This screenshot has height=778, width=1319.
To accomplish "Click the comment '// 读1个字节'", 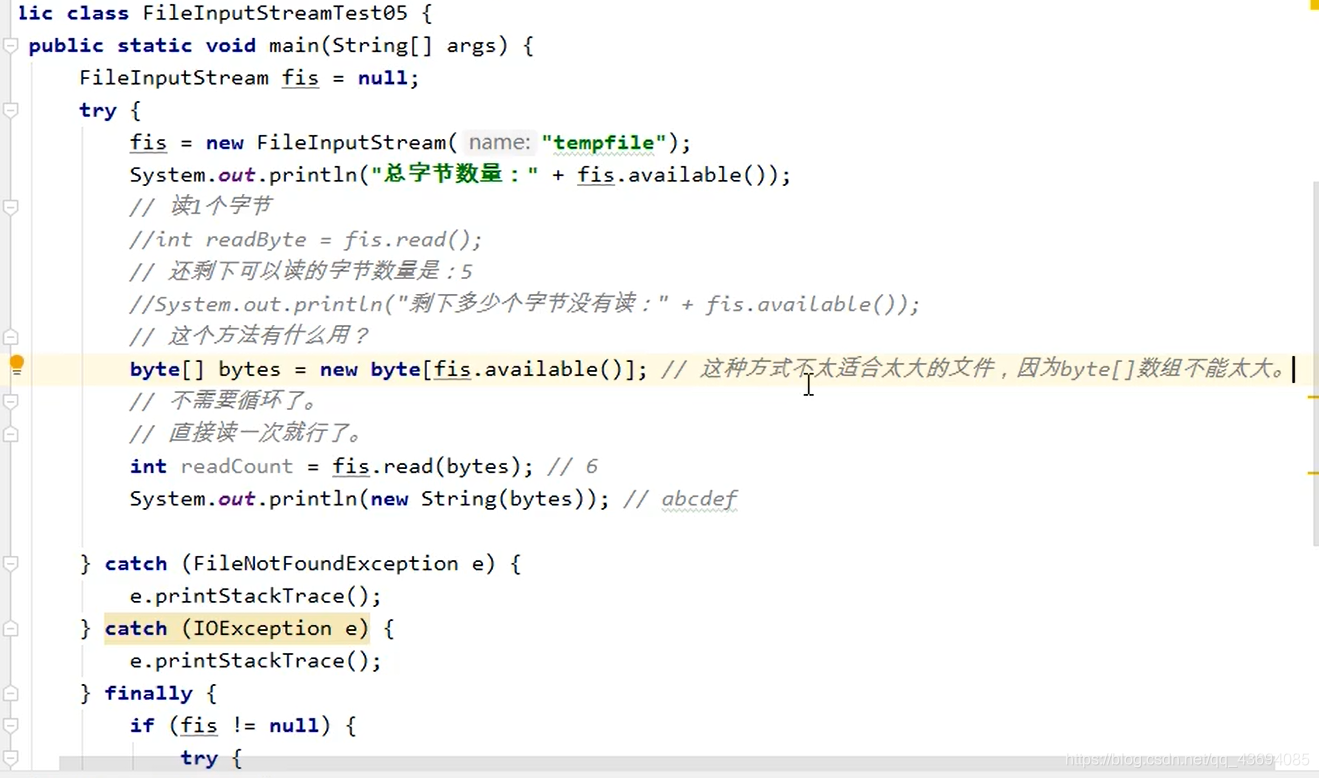I will 201,207.
